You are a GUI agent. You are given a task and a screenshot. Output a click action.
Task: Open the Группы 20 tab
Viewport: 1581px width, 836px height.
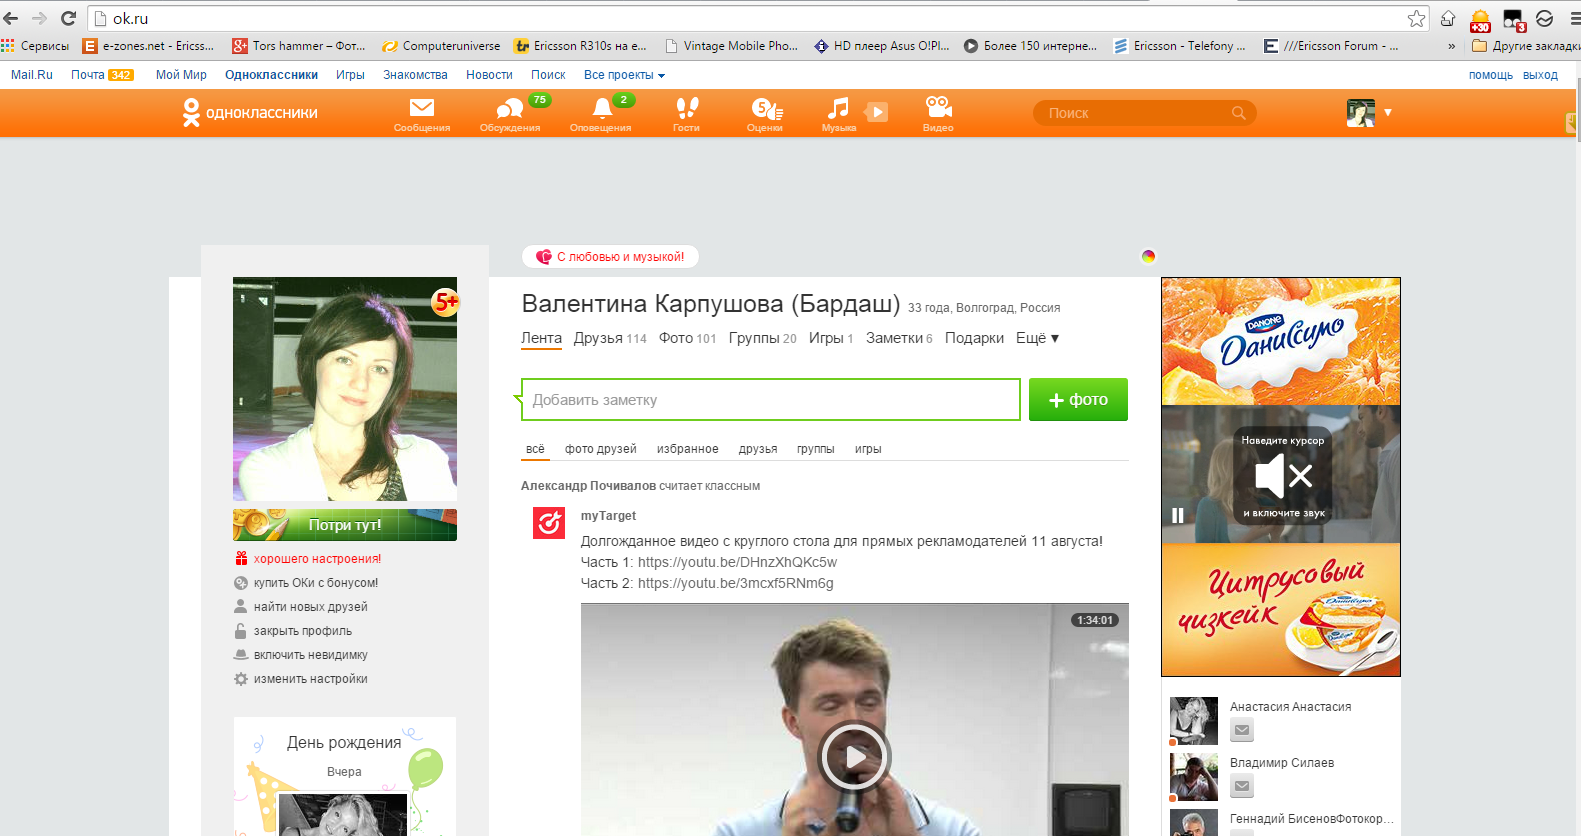click(x=762, y=338)
